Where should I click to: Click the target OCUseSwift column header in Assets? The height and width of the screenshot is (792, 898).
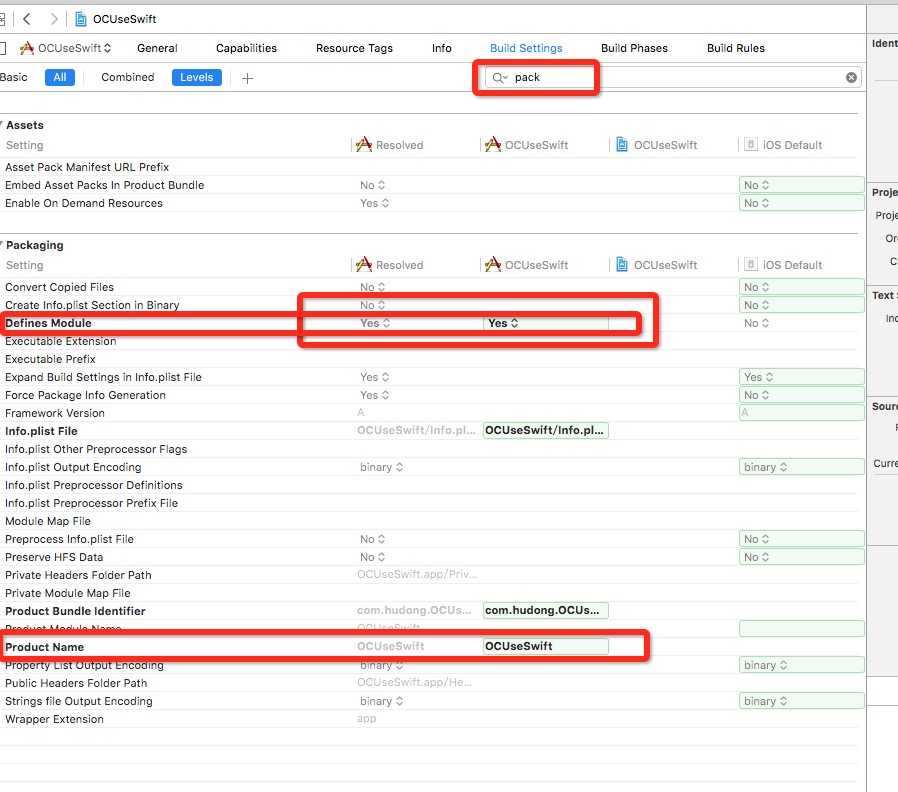tap(526, 145)
